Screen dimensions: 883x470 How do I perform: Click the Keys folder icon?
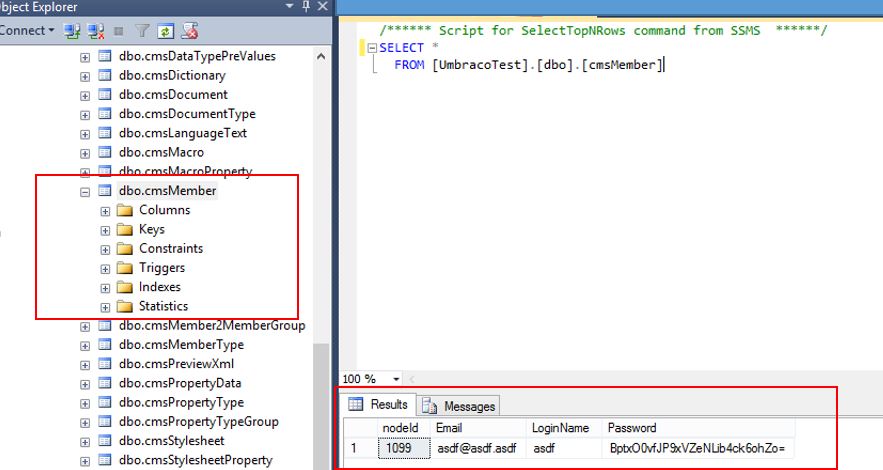pyautogui.click(x=124, y=230)
